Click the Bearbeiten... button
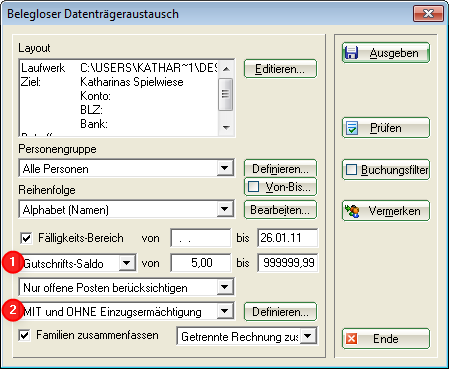 [x=280, y=210]
